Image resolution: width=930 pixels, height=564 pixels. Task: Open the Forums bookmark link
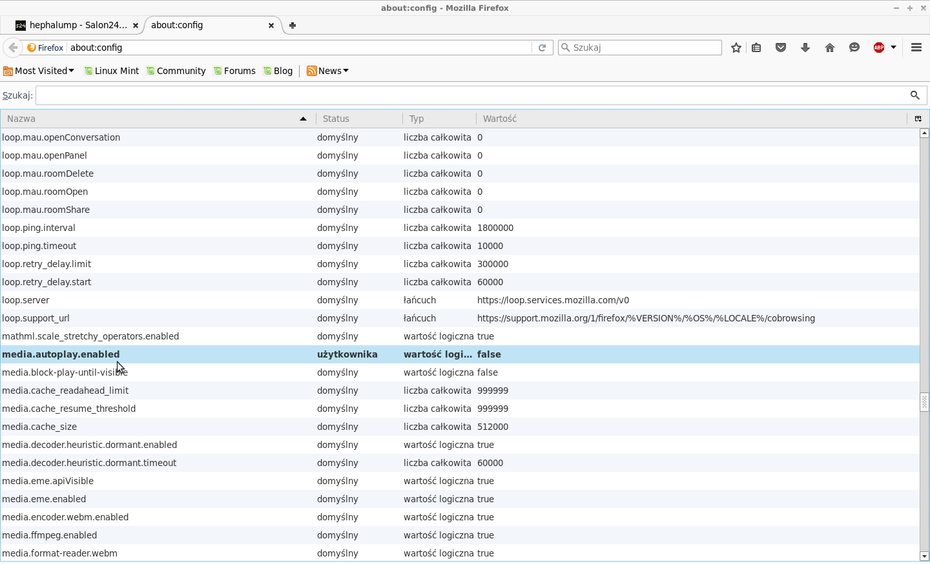[x=233, y=71]
